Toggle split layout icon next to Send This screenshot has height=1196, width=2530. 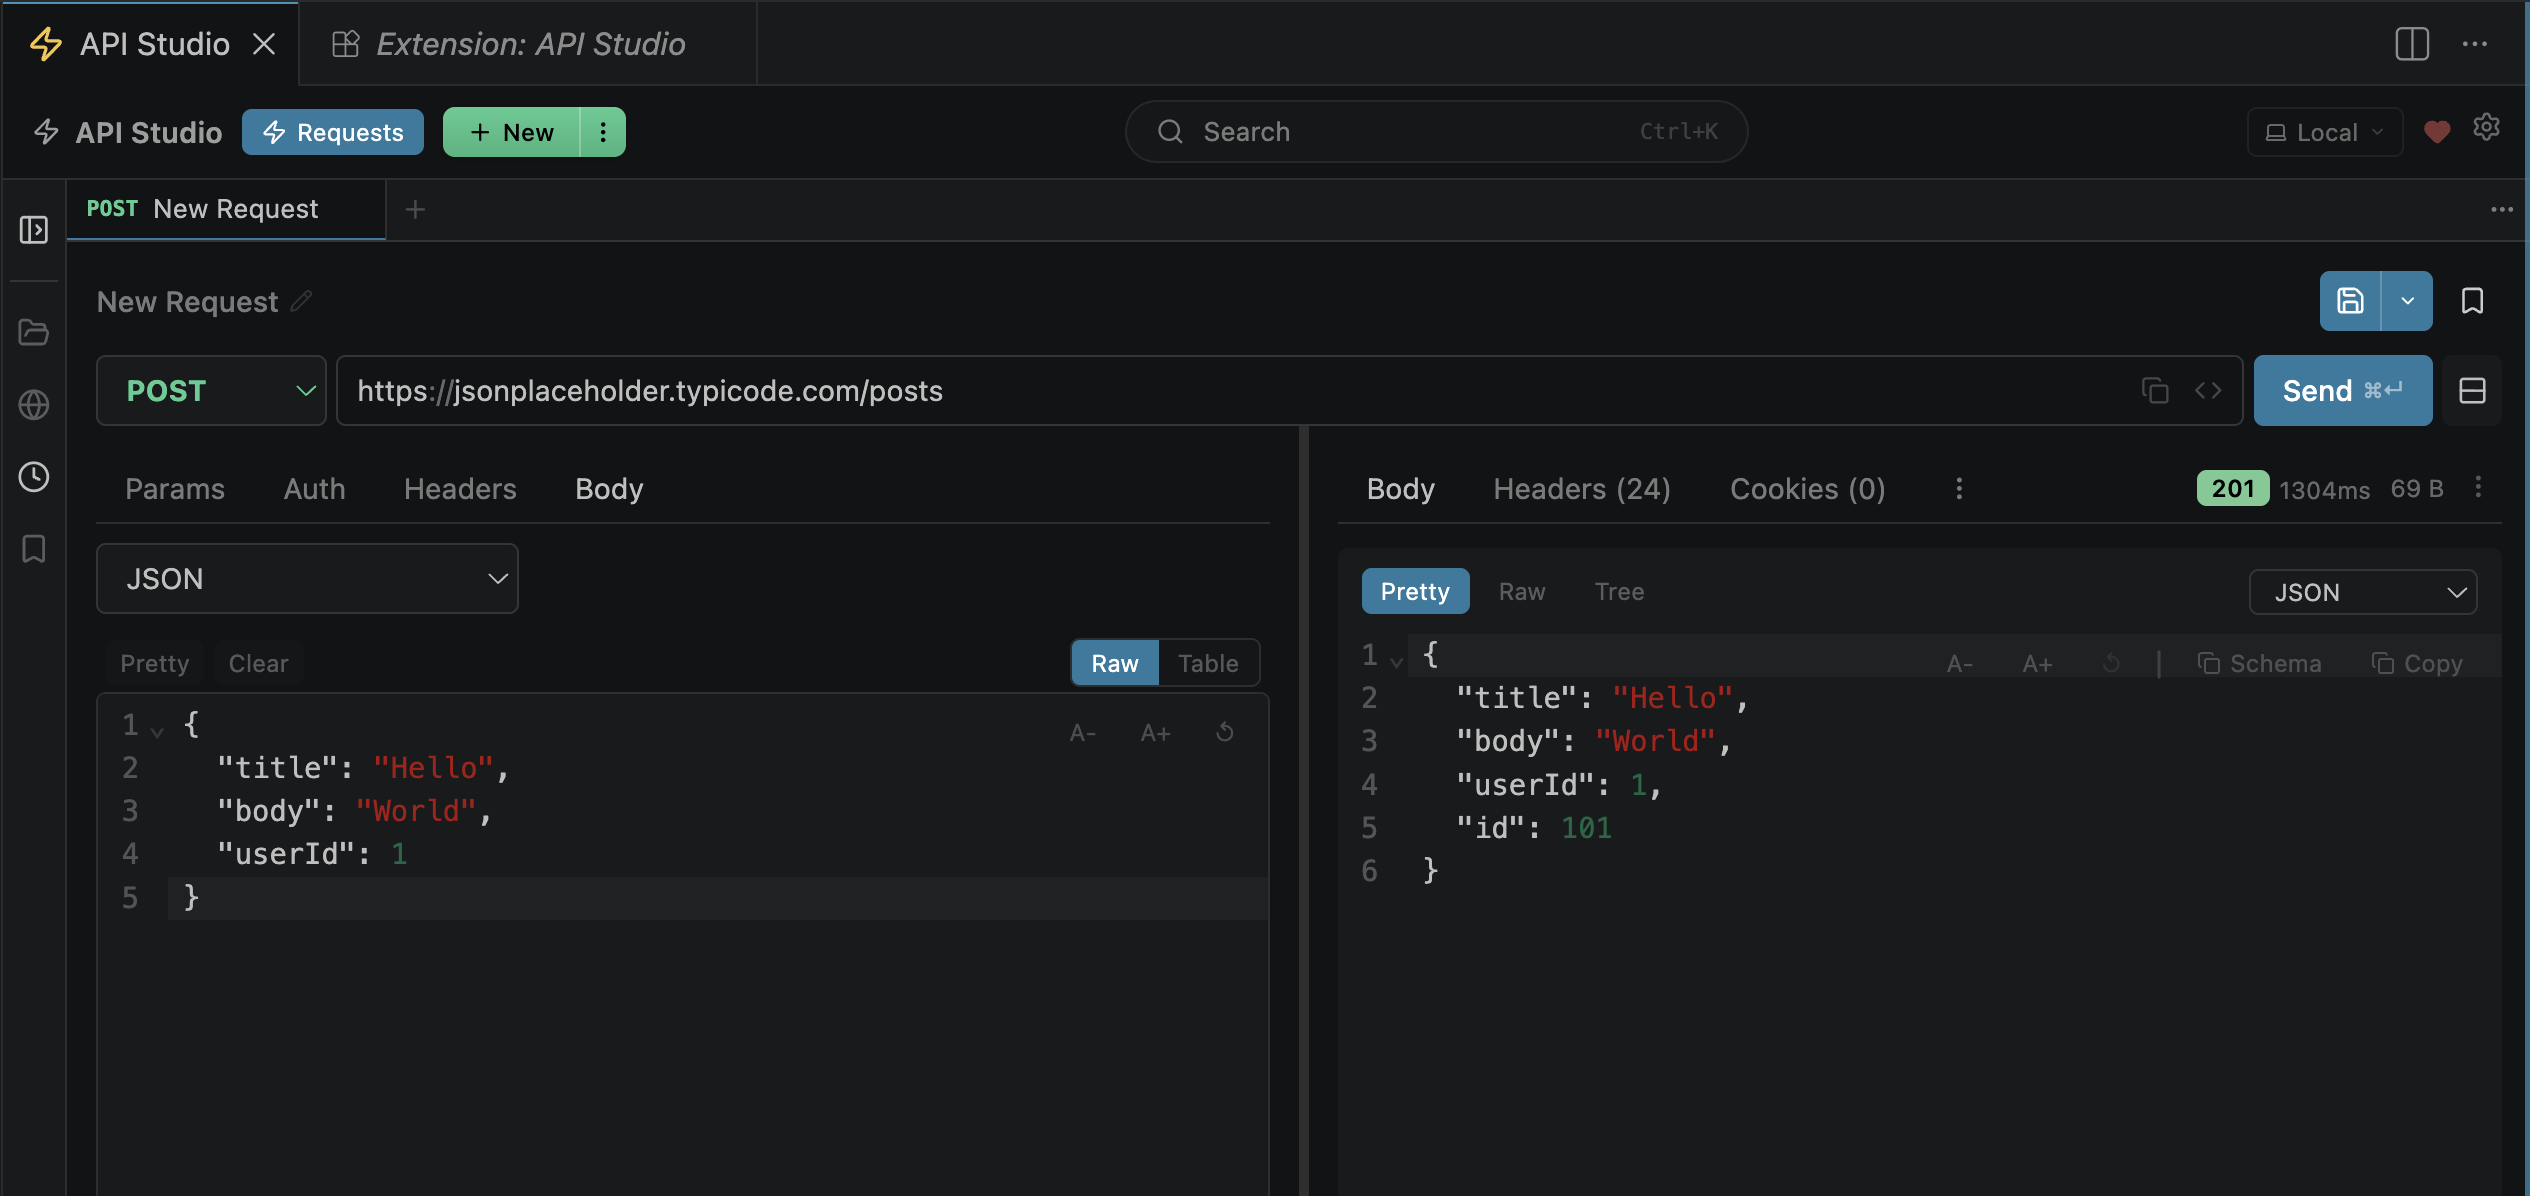pos(2472,391)
